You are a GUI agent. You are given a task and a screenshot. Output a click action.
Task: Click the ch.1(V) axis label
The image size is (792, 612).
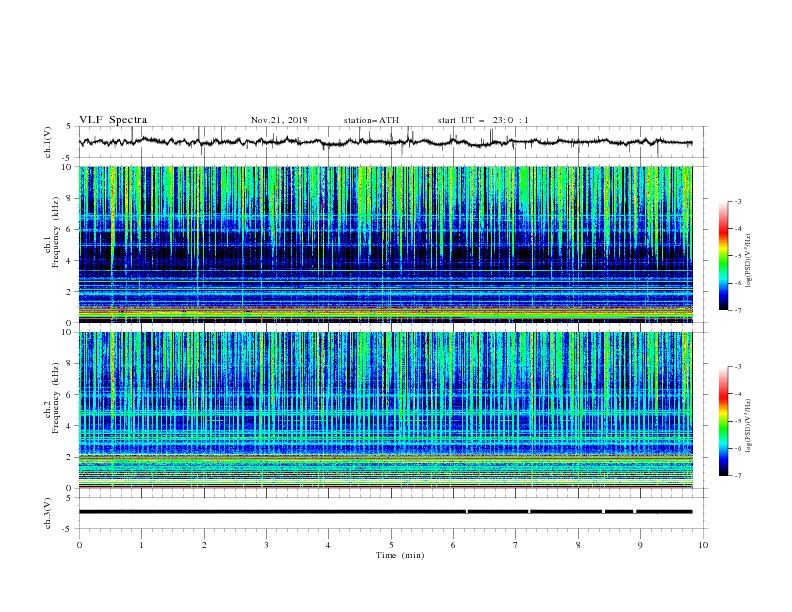[x=48, y=142]
